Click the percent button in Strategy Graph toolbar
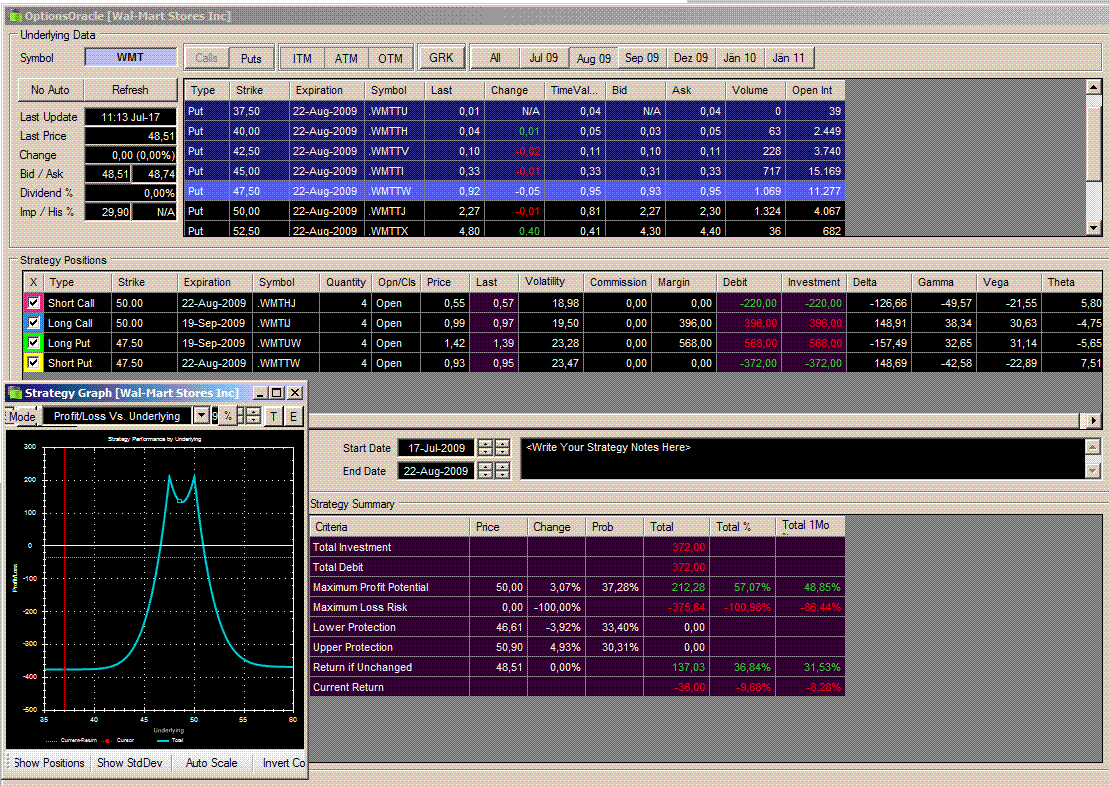This screenshot has width=1109, height=786. tap(228, 416)
